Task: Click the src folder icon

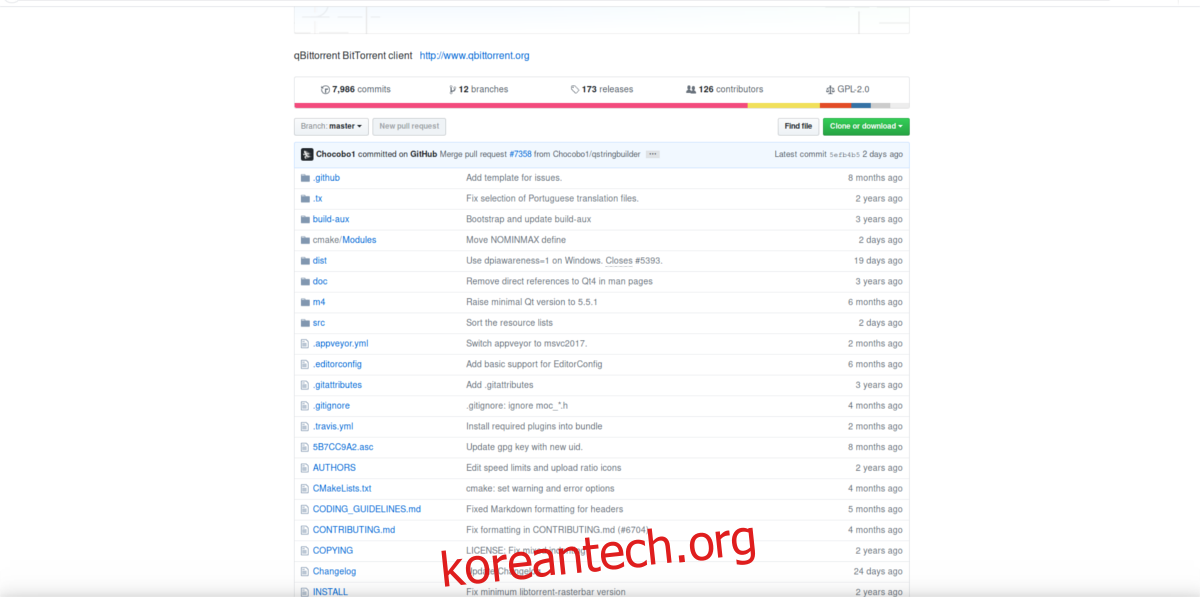Action: click(305, 323)
